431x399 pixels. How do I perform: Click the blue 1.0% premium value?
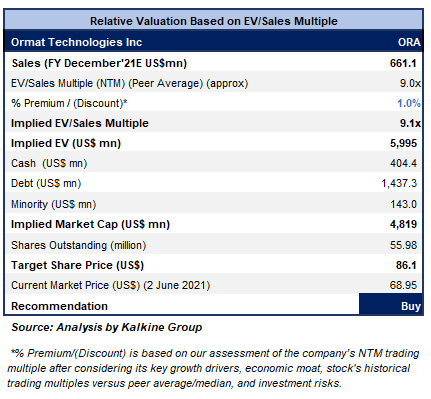point(409,103)
